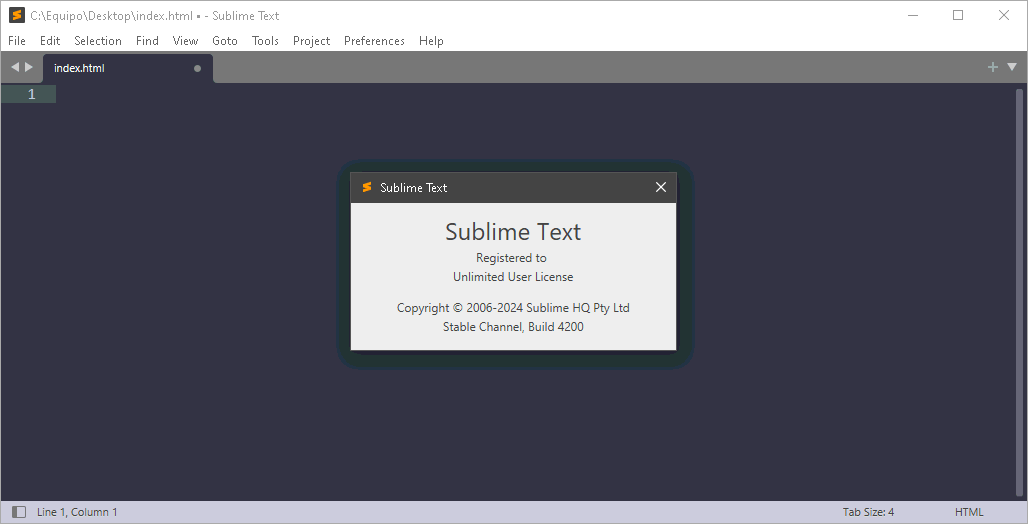Click the Sublime Text logo in dialog title
The height and width of the screenshot is (524, 1028).
tap(367, 188)
